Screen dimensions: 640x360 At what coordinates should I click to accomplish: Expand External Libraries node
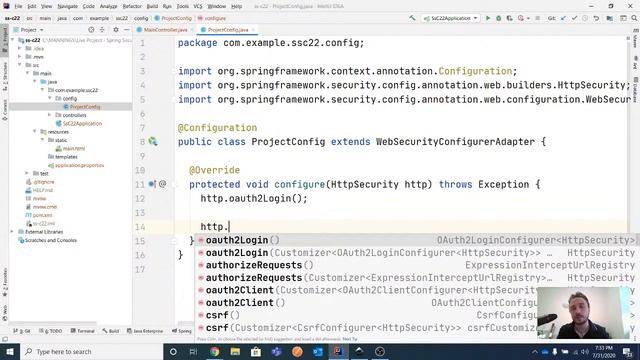point(12,232)
